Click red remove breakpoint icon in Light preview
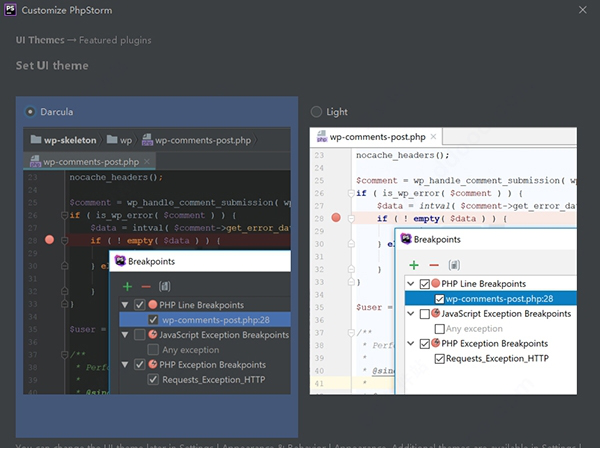Viewport: 600px width, 465px height. tap(434, 265)
